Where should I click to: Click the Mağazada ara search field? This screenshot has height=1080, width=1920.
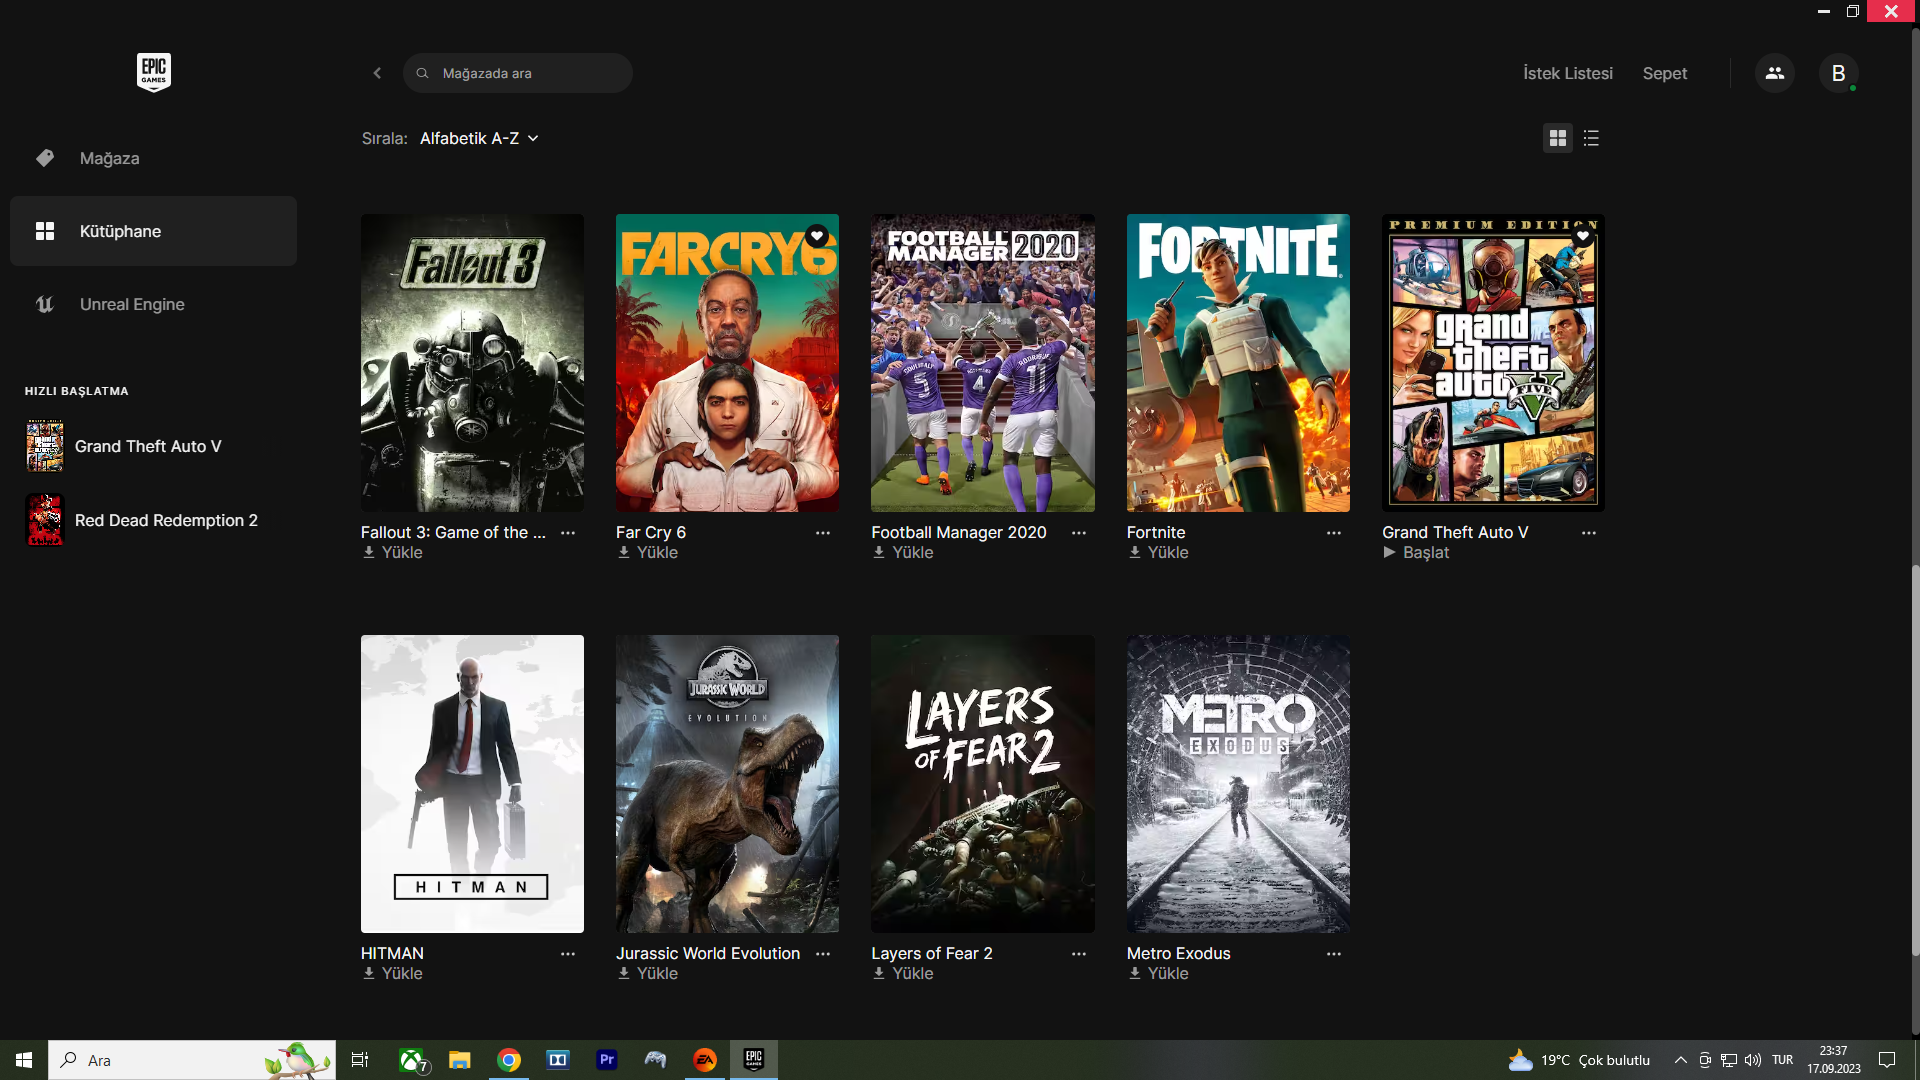point(517,73)
